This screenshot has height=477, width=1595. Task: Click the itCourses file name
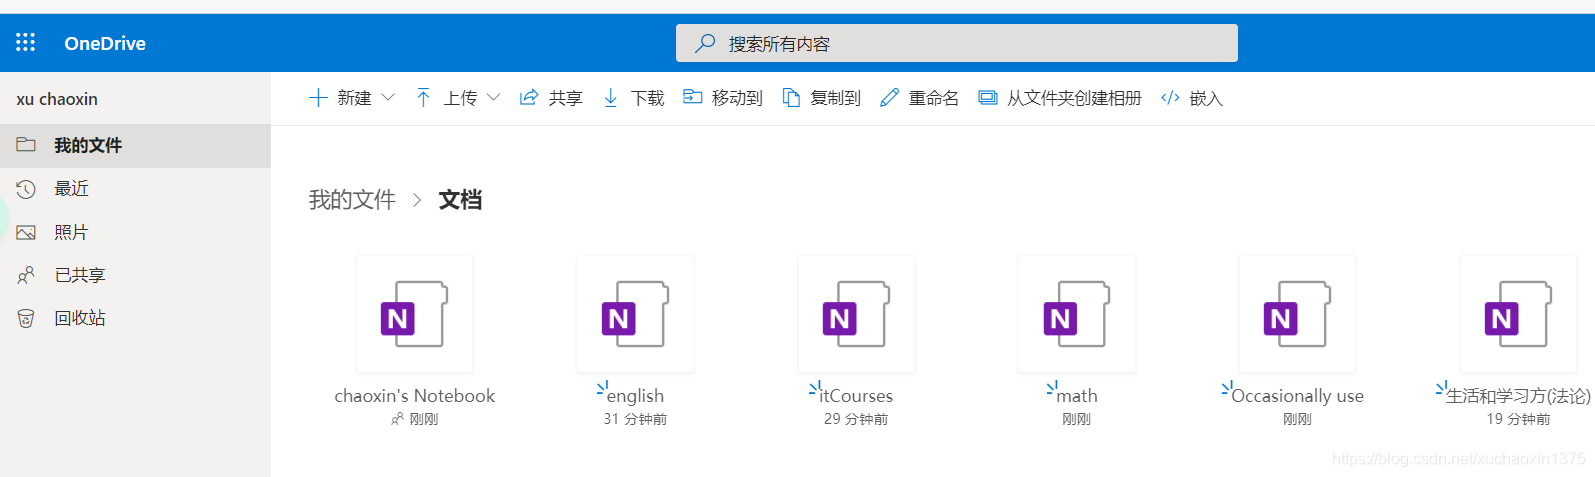(x=856, y=396)
